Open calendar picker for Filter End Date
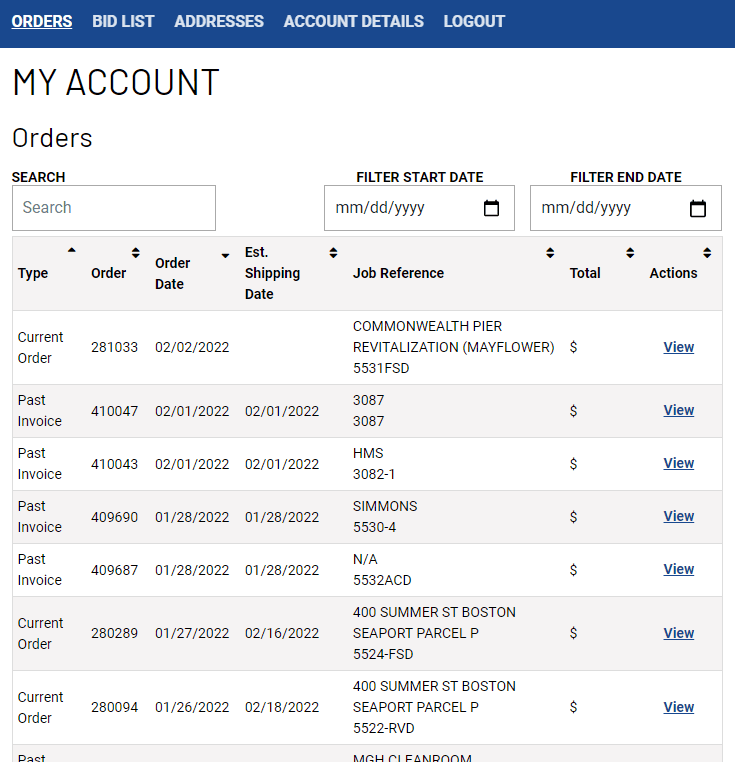 [698, 208]
